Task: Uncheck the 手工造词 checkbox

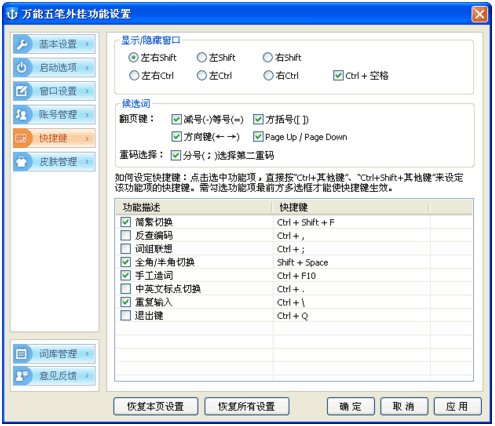Action: tap(125, 275)
